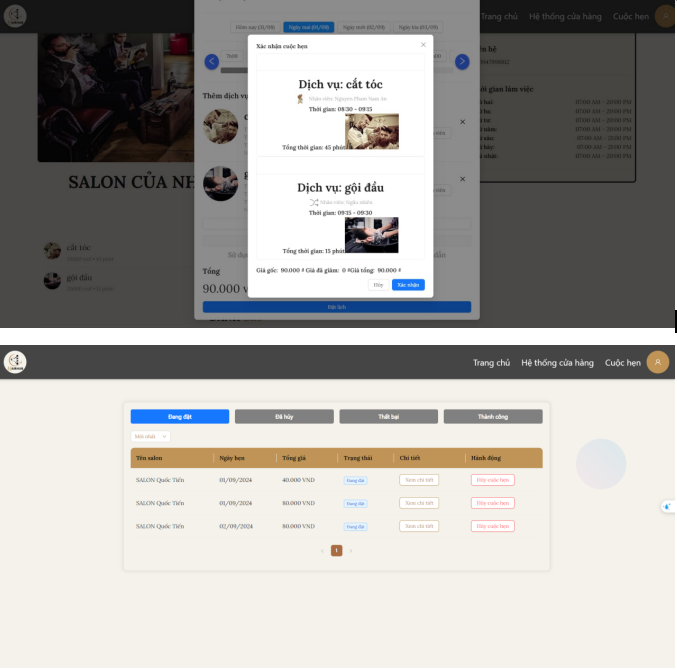Switch to the Đang đặt tab
Screen dimensions: 677x670
pos(180,417)
